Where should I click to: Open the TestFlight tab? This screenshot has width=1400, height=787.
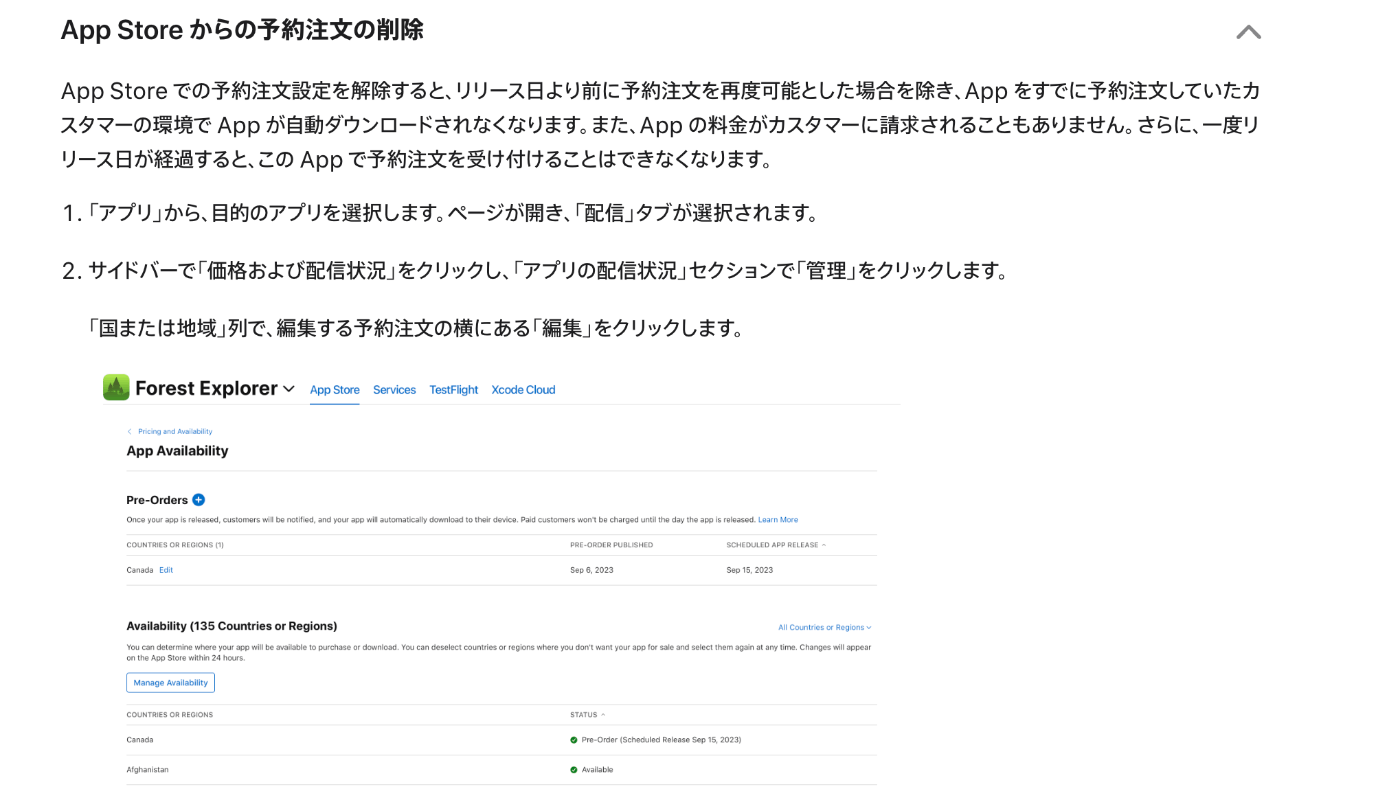tap(454, 390)
